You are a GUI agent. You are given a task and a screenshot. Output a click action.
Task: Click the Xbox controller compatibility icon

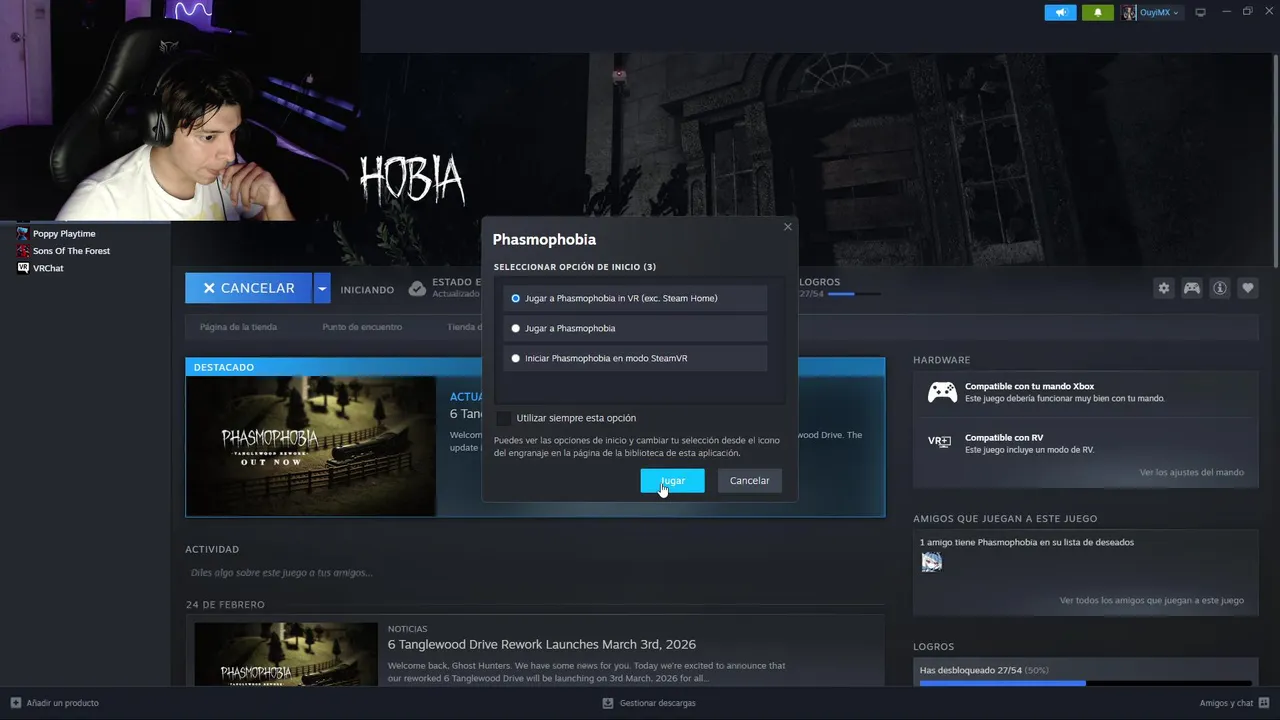pyautogui.click(x=942, y=392)
